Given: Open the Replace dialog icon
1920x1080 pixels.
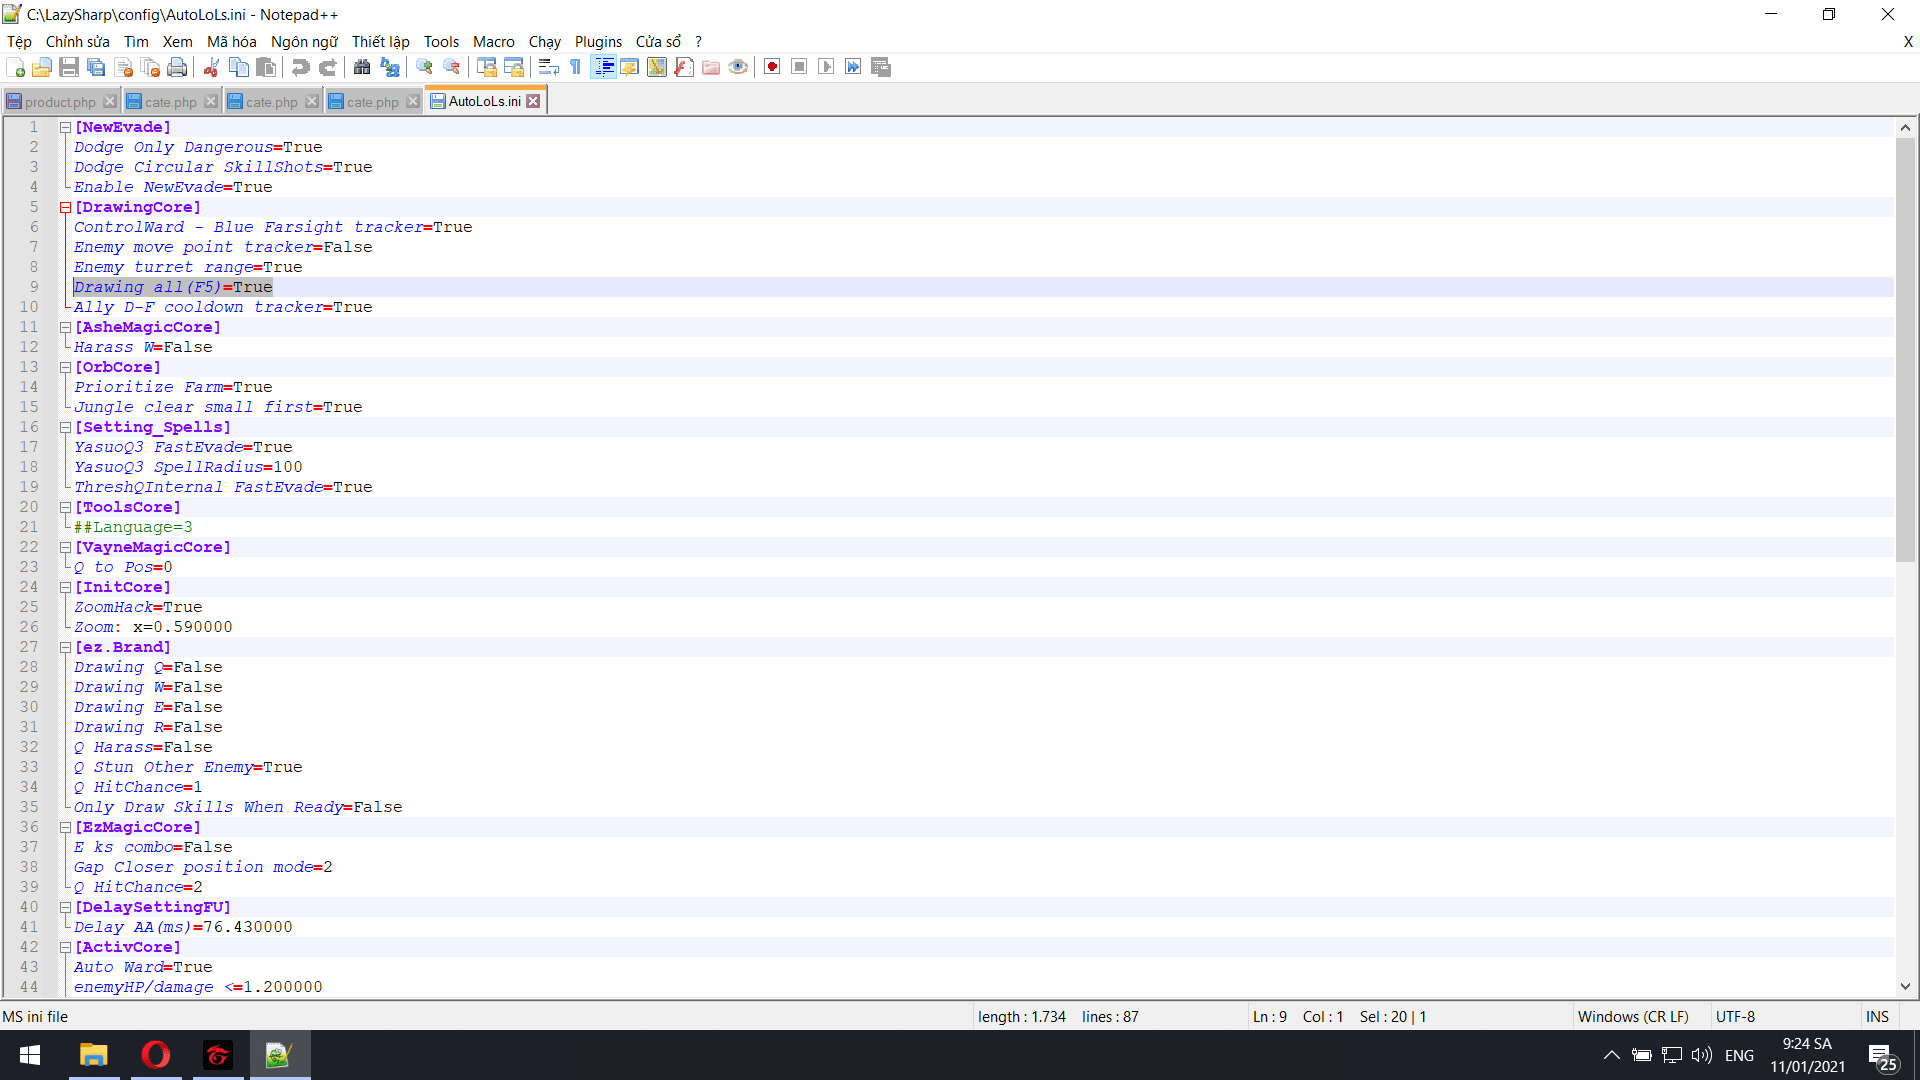Looking at the screenshot, I should tap(390, 67).
